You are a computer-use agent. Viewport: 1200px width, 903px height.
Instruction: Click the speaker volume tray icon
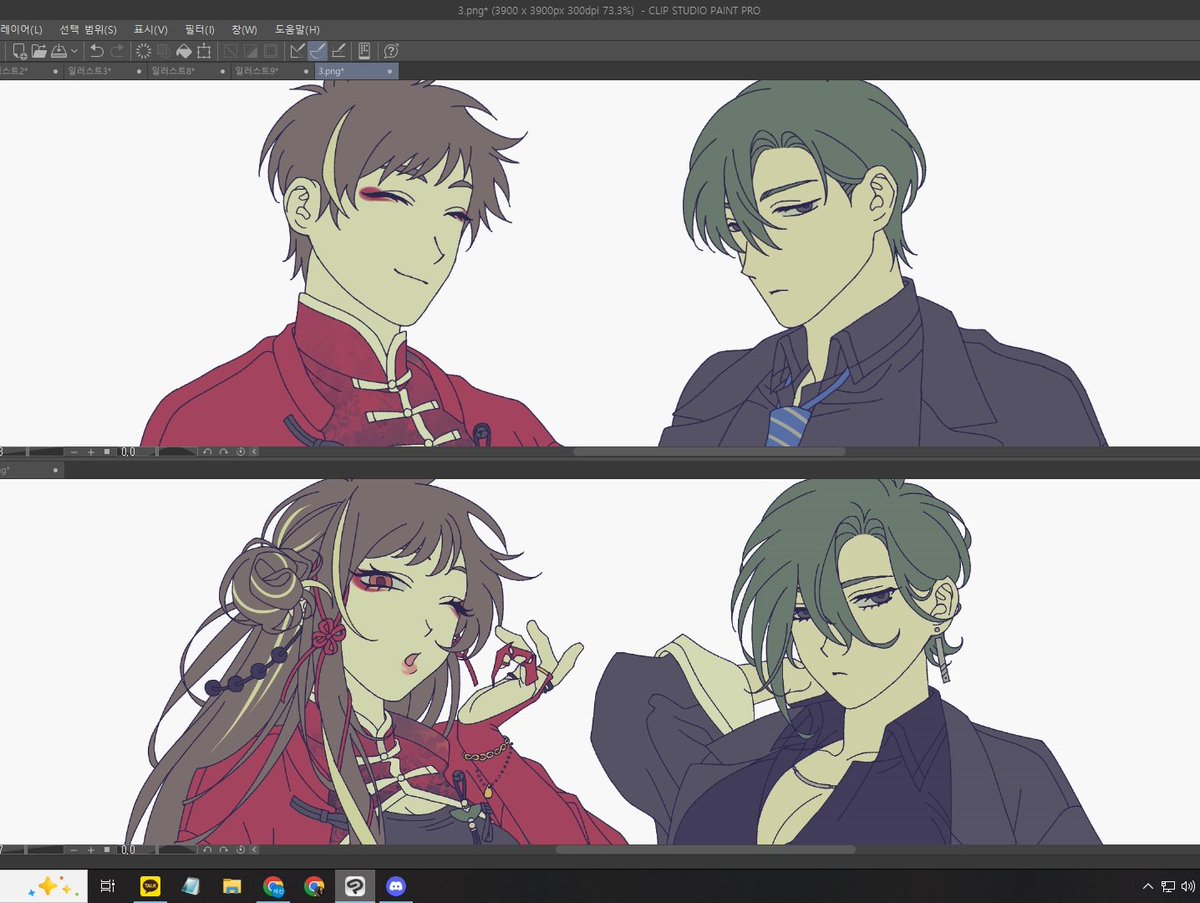[1188, 886]
